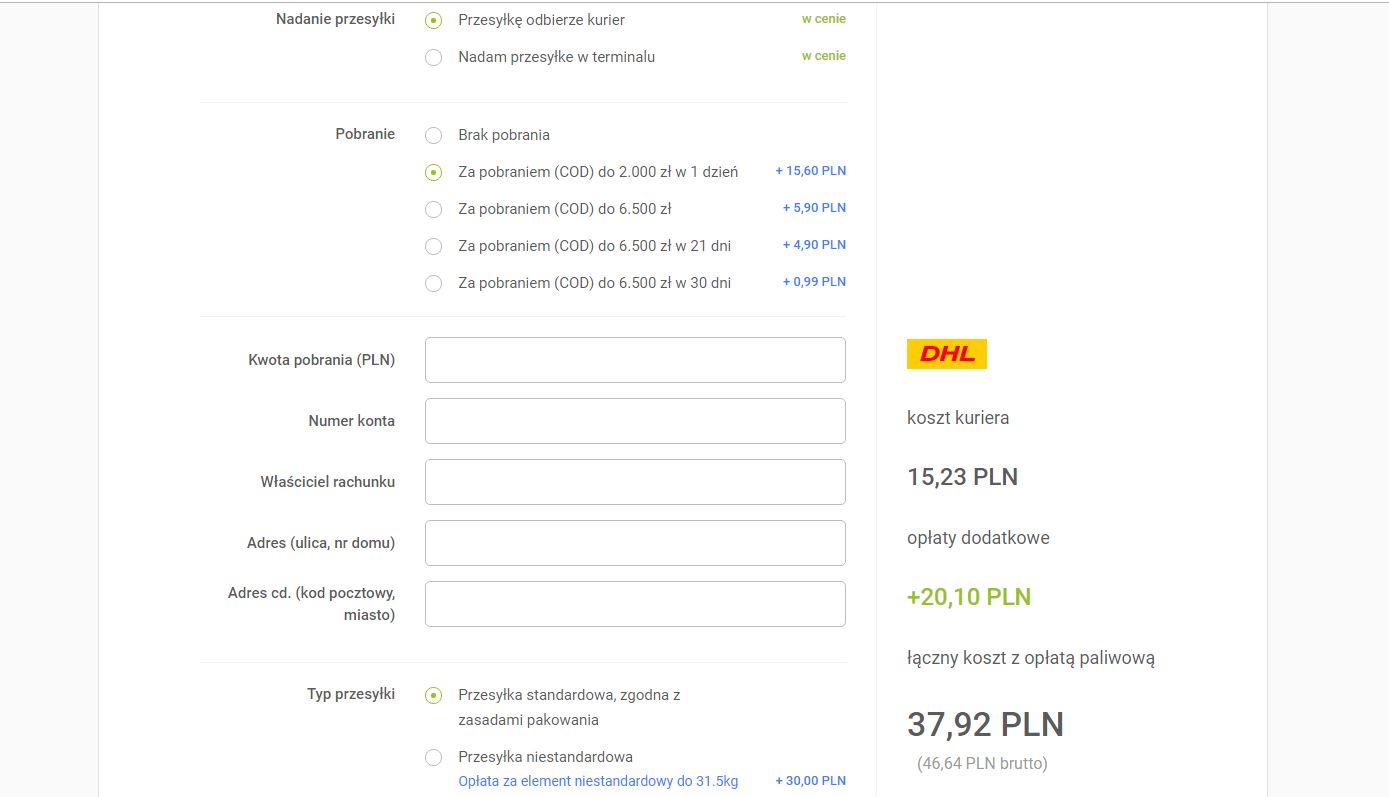Image resolution: width=1389 pixels, height=797 pixels.
Task: Choose "Nadam przesyłkę w terminalu" option
Action: click(433, 58)
